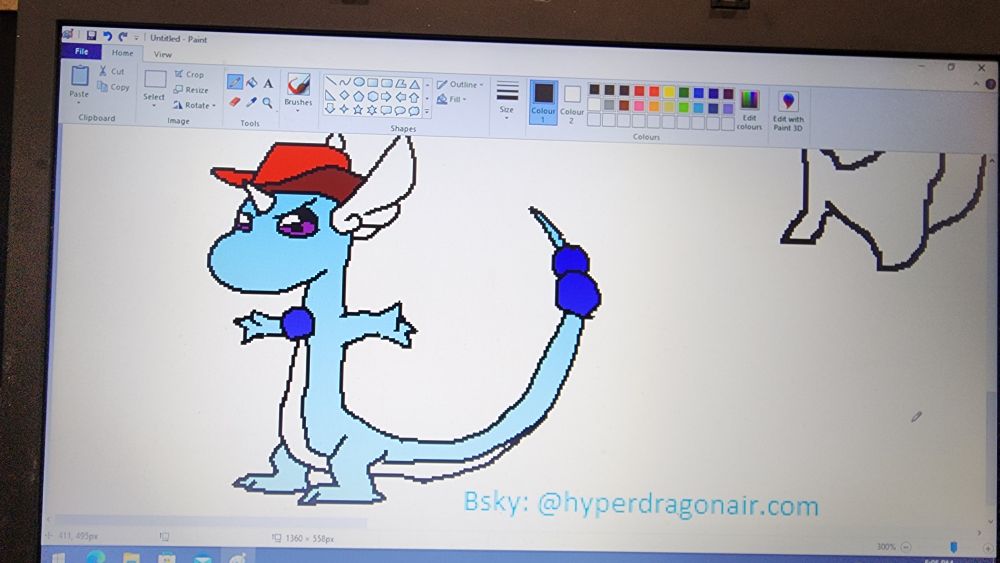1000x563 pixels.
Task: Choose the Curve shape
Action: point(344,82)
